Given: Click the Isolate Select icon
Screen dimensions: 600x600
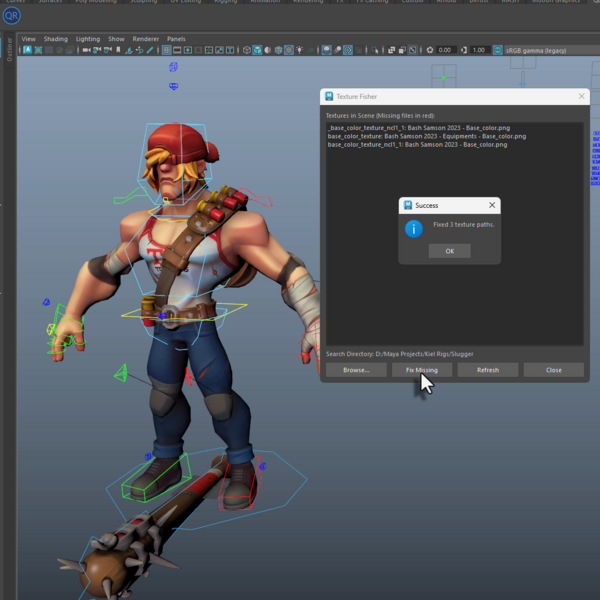Looking at the screenshot, I should tap(375, 50).
